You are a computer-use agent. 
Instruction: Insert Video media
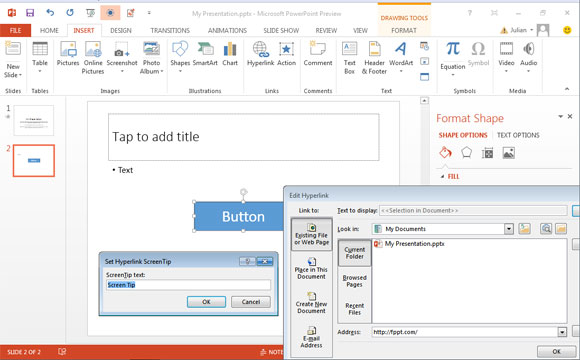506,56
